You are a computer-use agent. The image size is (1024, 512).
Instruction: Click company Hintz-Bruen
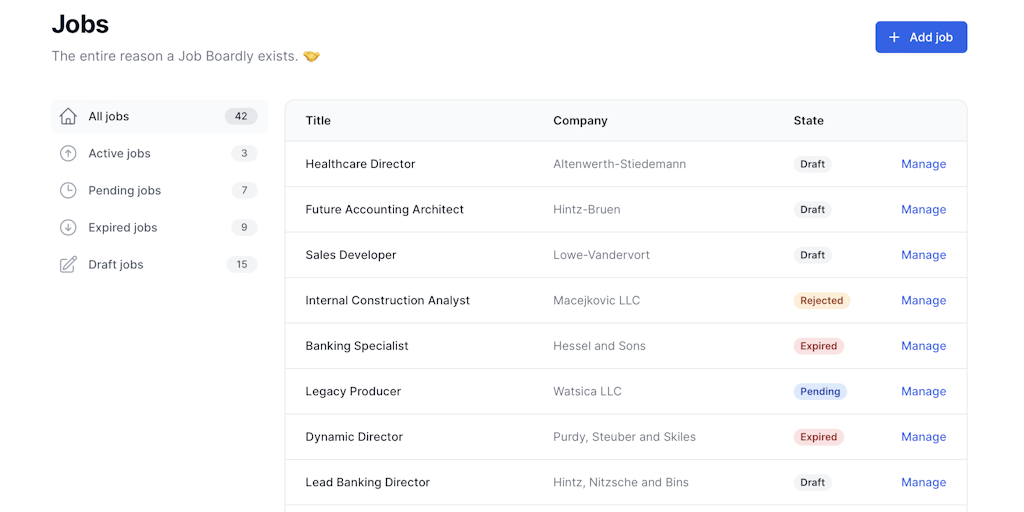587,210
